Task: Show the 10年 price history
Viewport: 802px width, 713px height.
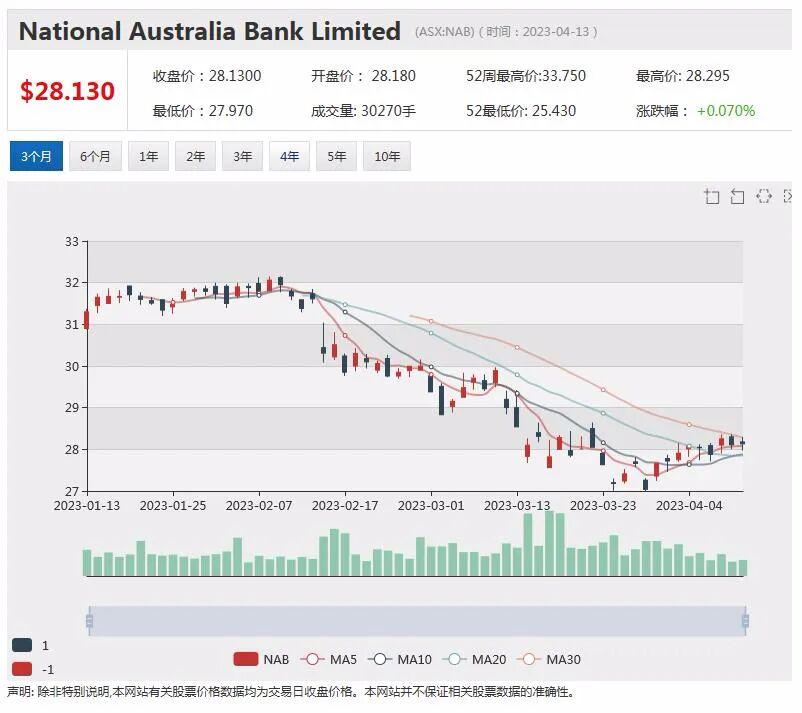Action: point(387,156)
